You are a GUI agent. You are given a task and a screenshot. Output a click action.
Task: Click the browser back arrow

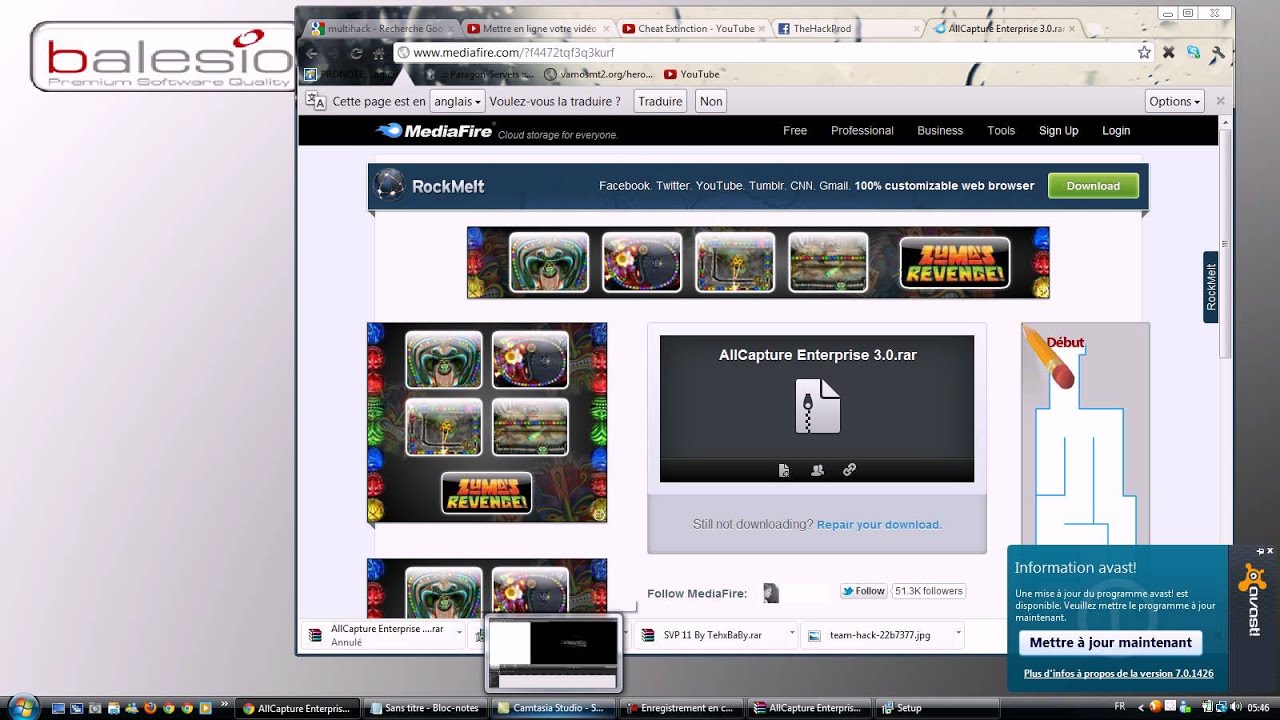click(x=312, y=53)
